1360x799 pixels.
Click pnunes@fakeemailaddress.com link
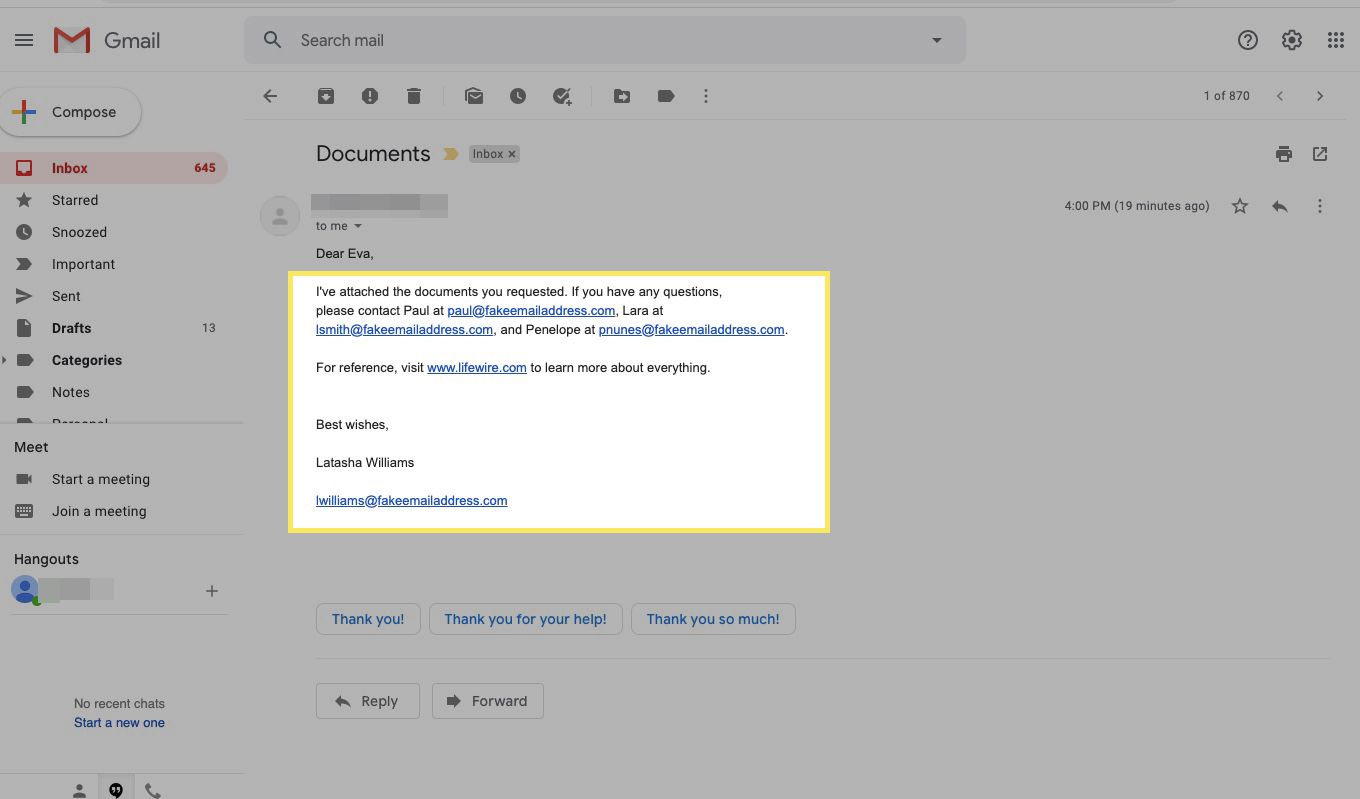(691, 330)
